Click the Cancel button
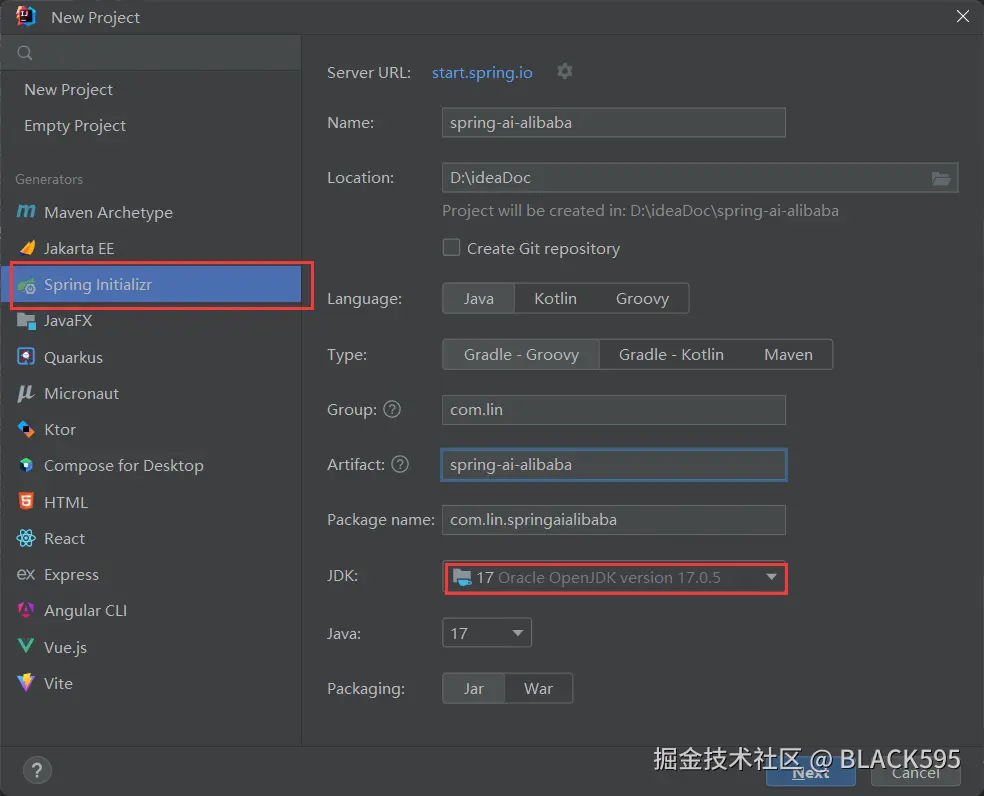Viewport: 984px width, 796px height. [x=916, y=773]
